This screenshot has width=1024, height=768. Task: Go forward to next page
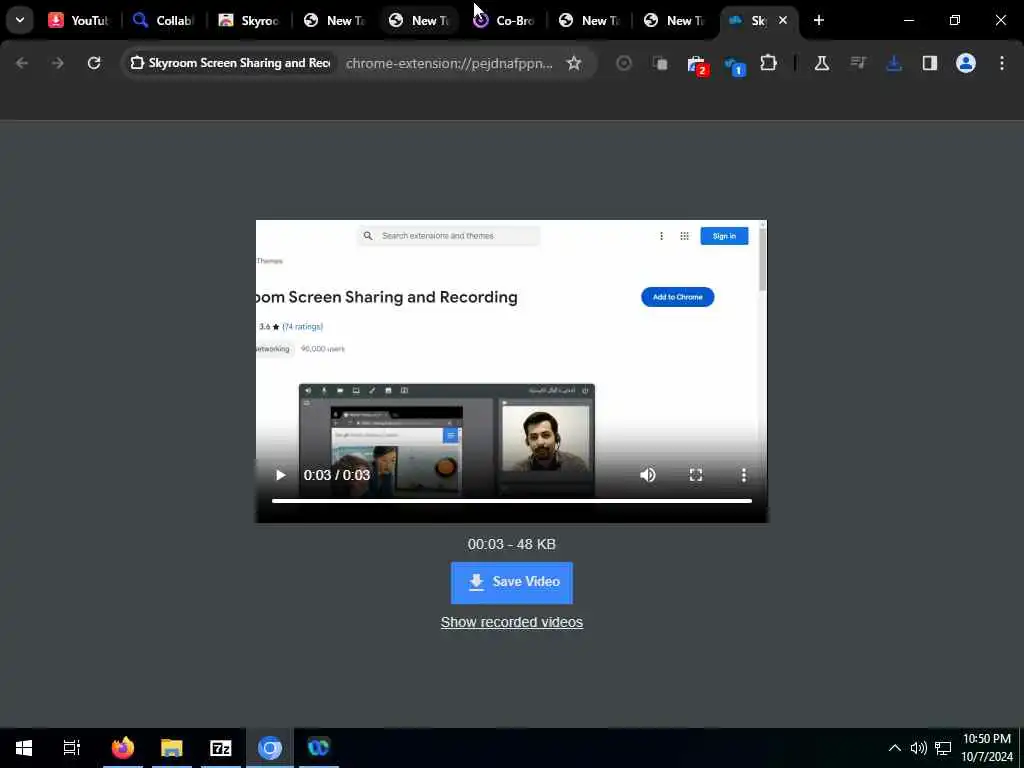(x=57, y=63)
